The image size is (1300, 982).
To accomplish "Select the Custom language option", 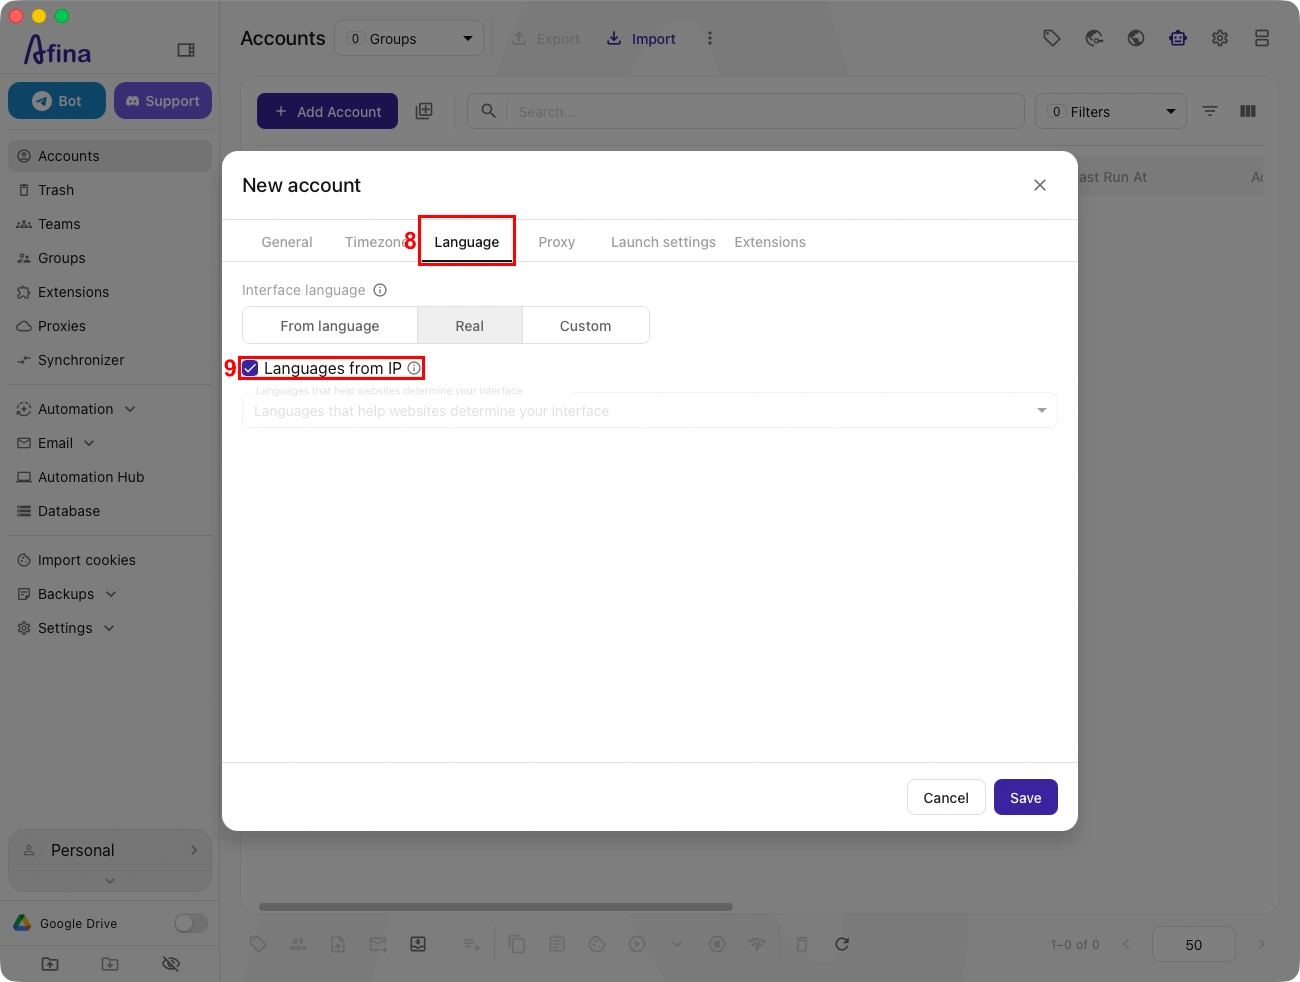I will 586,326.
